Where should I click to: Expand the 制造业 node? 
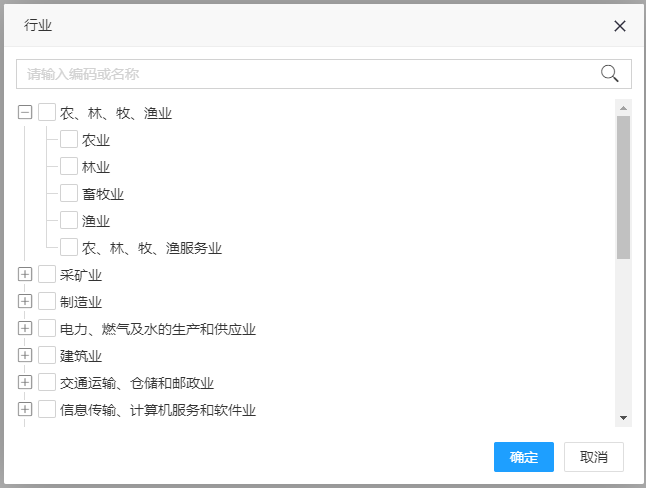[25, 301]
